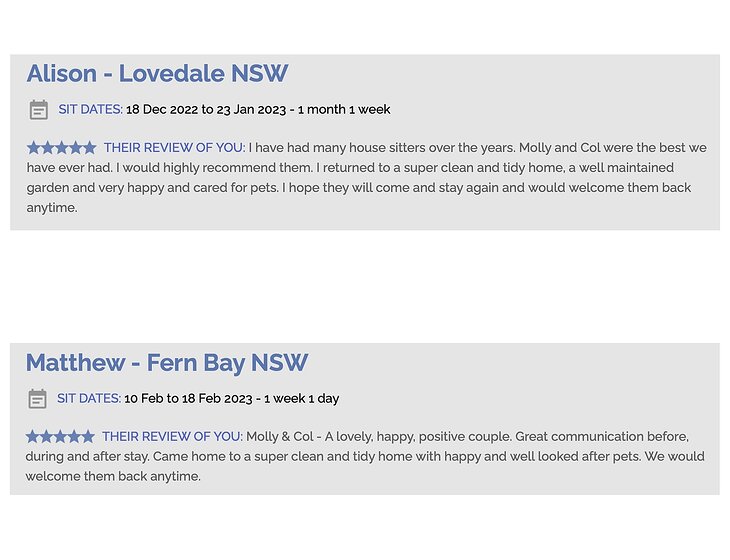730x560 pixels.
Task: Open the 'Matthew - Fern Bay NSW' heading
Action: click(x=167, y=363)
